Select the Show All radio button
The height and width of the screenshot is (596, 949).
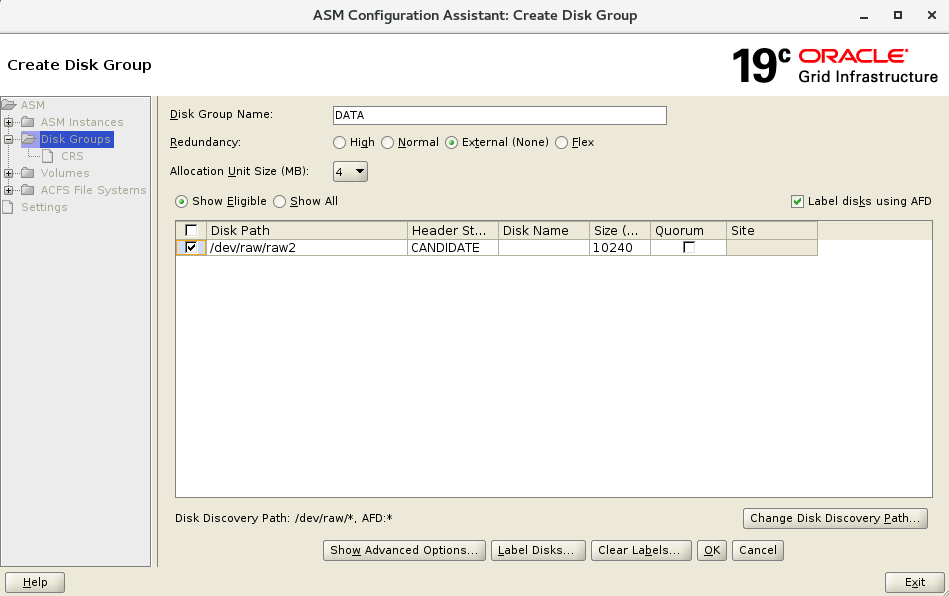tap(280, 202)
